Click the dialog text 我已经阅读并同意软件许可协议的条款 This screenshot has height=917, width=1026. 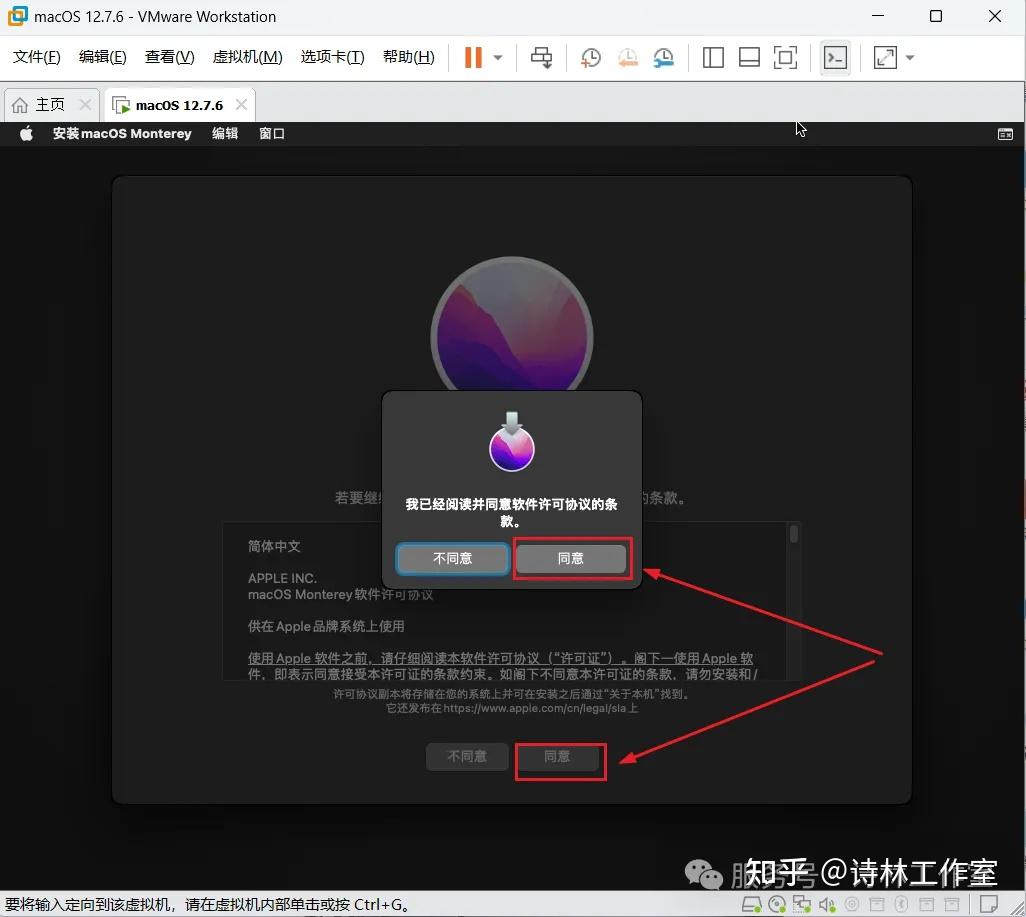pos(512,512)
